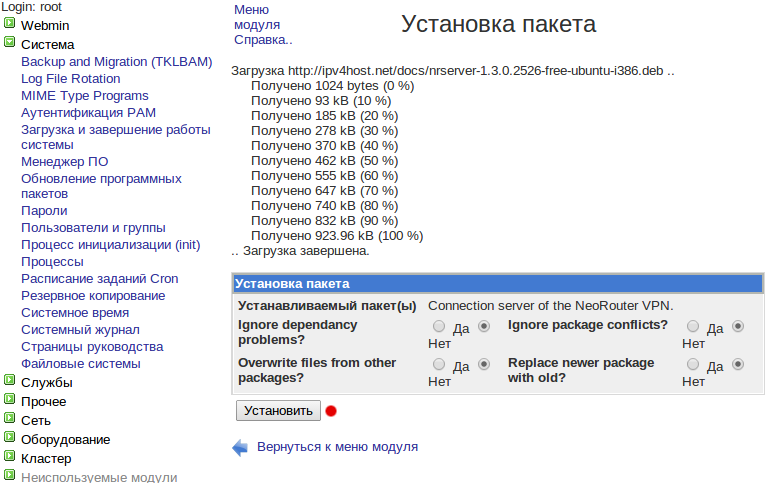Click the Загрузка http://ipv4host.net download line
The height and width of the screenshot is (483, 768).
point(453,71)
